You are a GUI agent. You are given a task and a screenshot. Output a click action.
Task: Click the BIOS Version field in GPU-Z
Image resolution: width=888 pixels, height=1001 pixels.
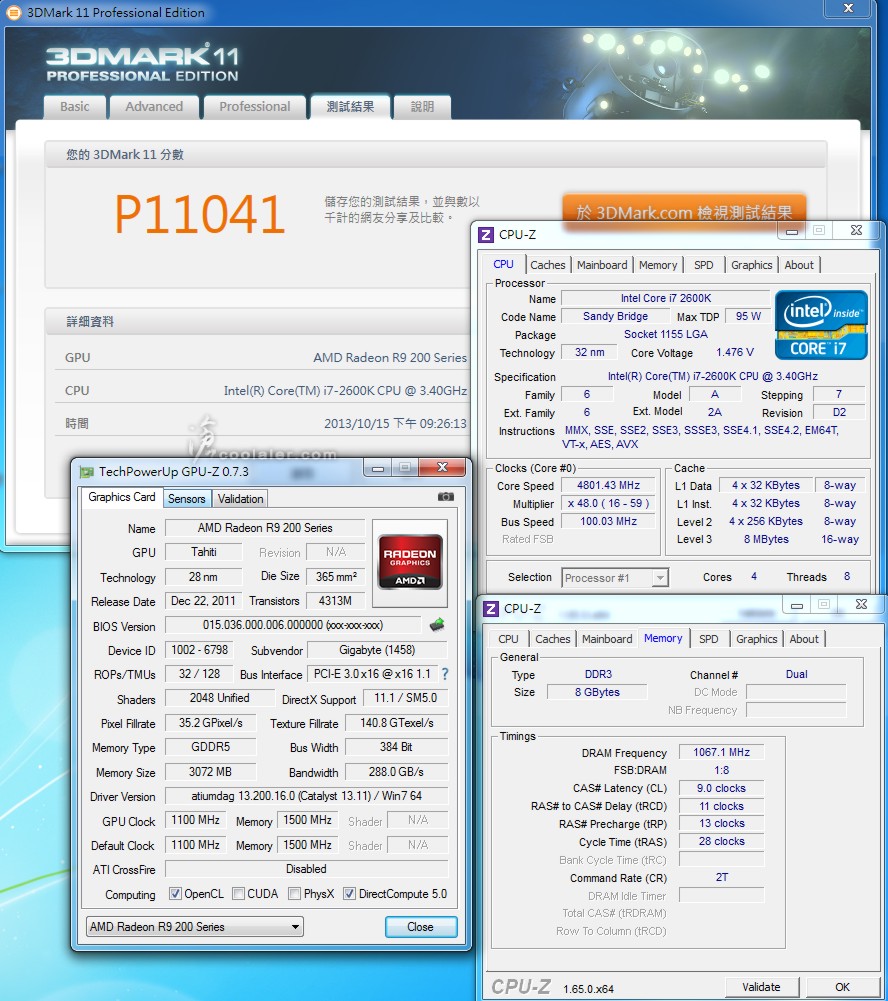pos(293,625)
